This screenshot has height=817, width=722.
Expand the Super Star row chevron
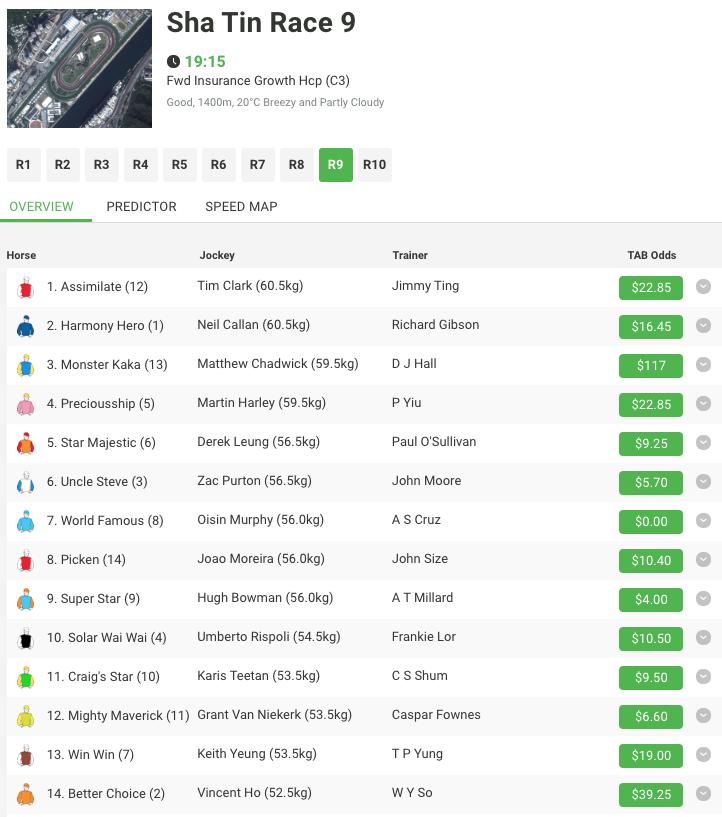[703, 599]
